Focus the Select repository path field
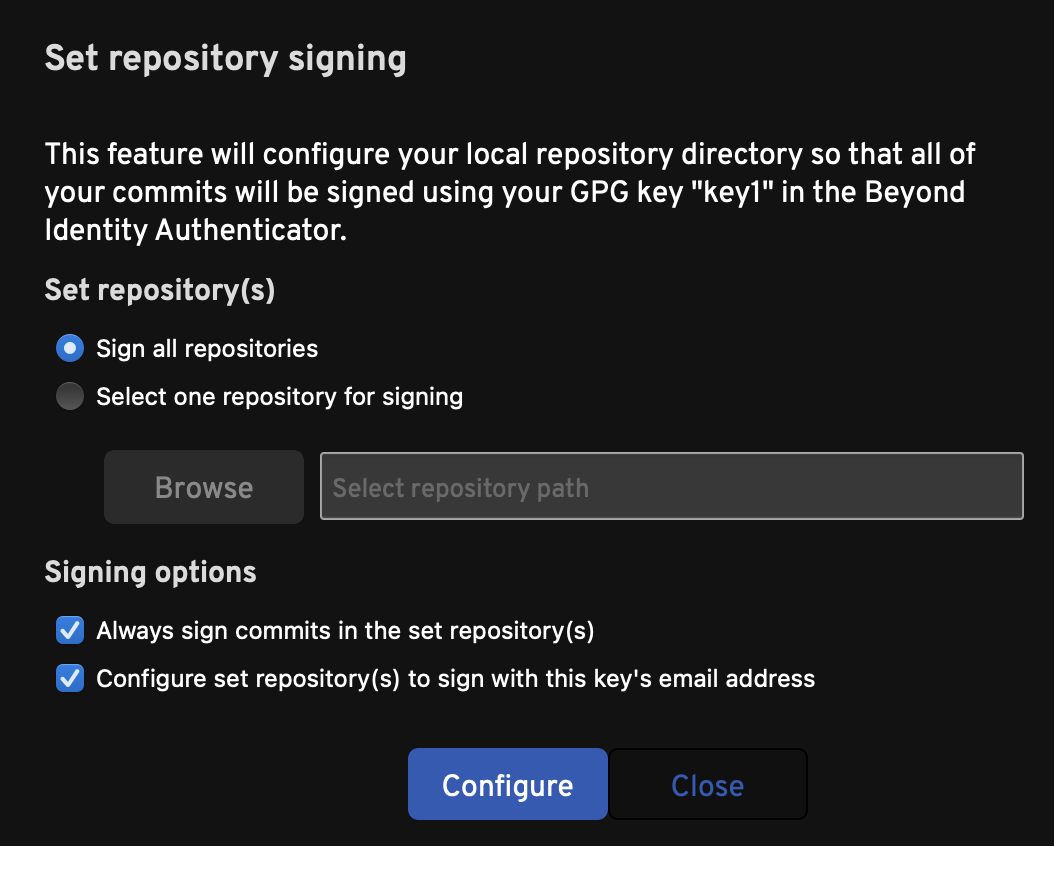Image resolution: width=1054 pixels, height=878 pixels. click(x=671, y=487)
